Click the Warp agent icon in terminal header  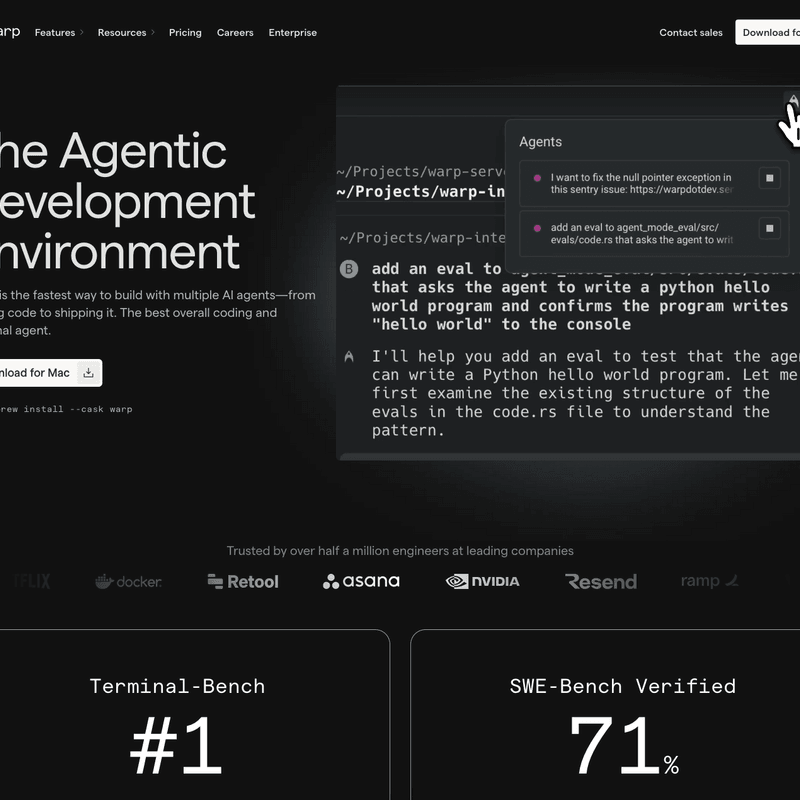pos(792,100)
